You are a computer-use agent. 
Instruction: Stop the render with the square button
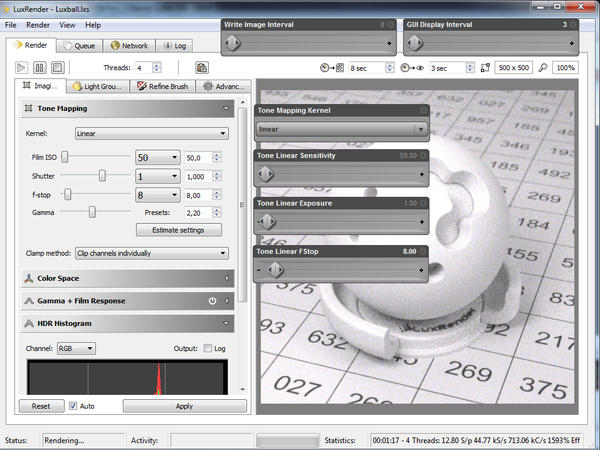tap(58, 68)
